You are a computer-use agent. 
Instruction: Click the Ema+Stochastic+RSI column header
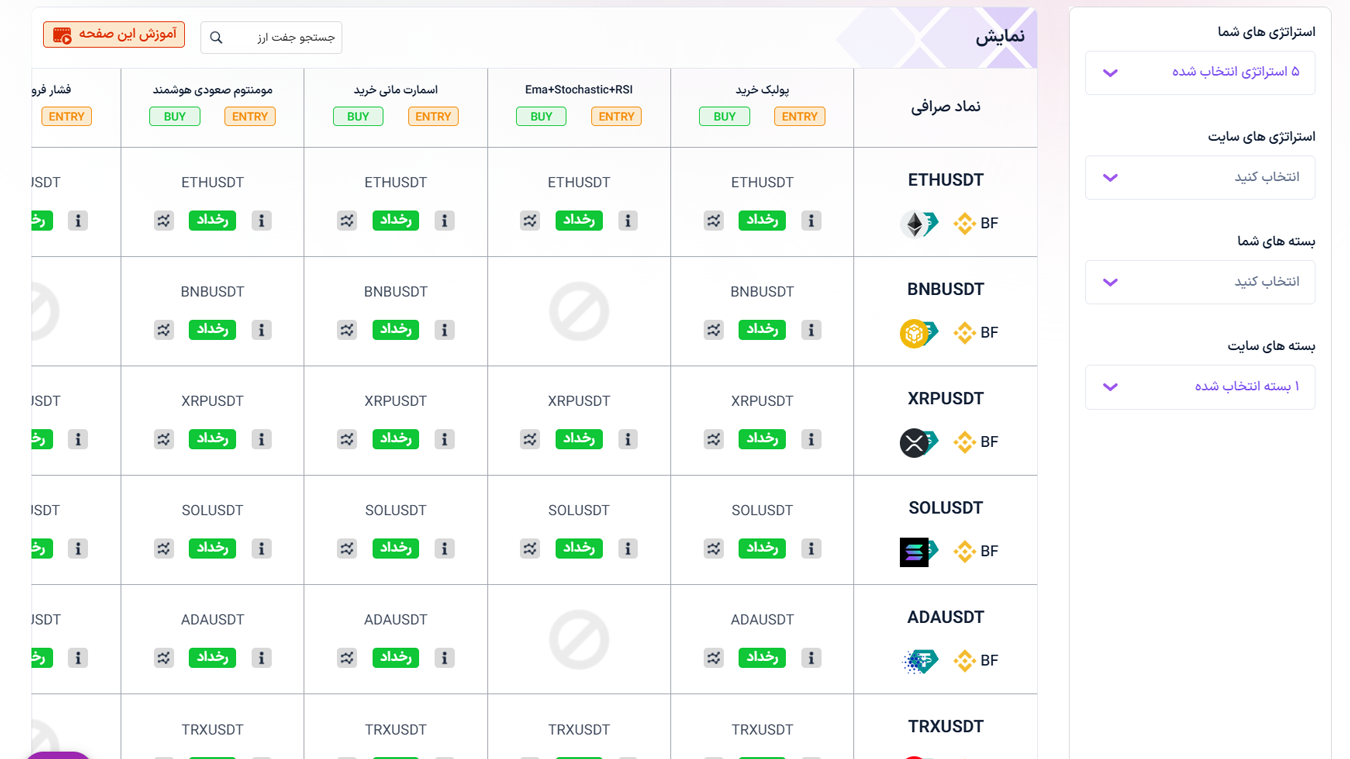click(x=579, y=90)
